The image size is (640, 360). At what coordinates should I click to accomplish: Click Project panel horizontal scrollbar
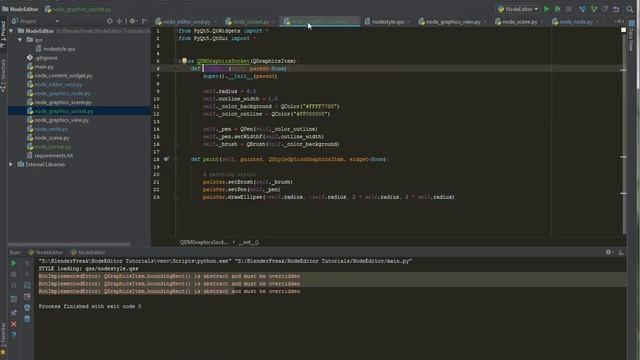point(69,244)
